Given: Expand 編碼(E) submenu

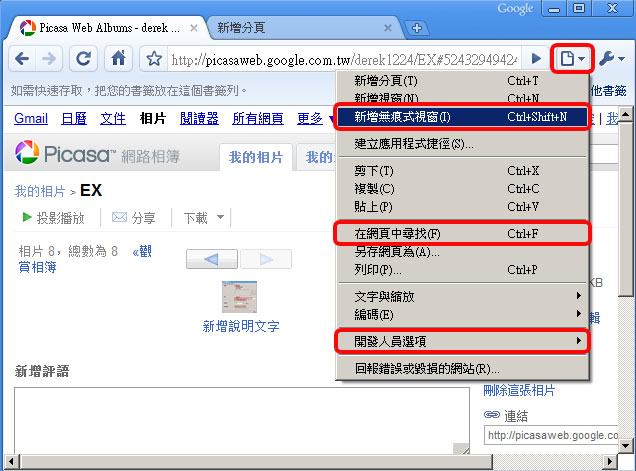Looking at the screenshot, I should click(x=462, y=315).
